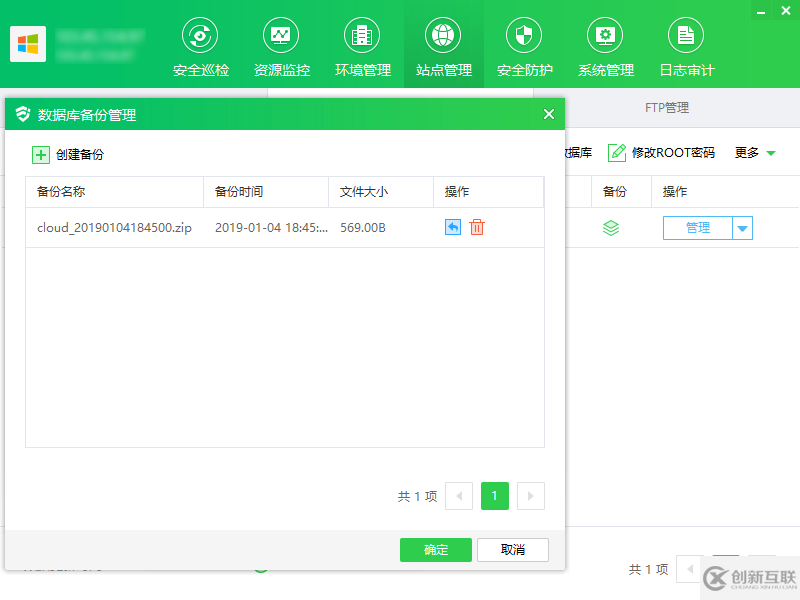
Task: Click the backup time 2019-01-04 18:45 cell
Action: (271, 228)
